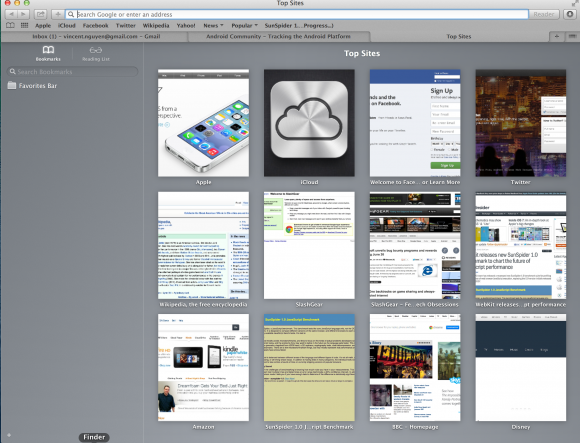Open the Amazon top site thumbnail
This screenshot has width=580, height=443.
tap(203, 368)
